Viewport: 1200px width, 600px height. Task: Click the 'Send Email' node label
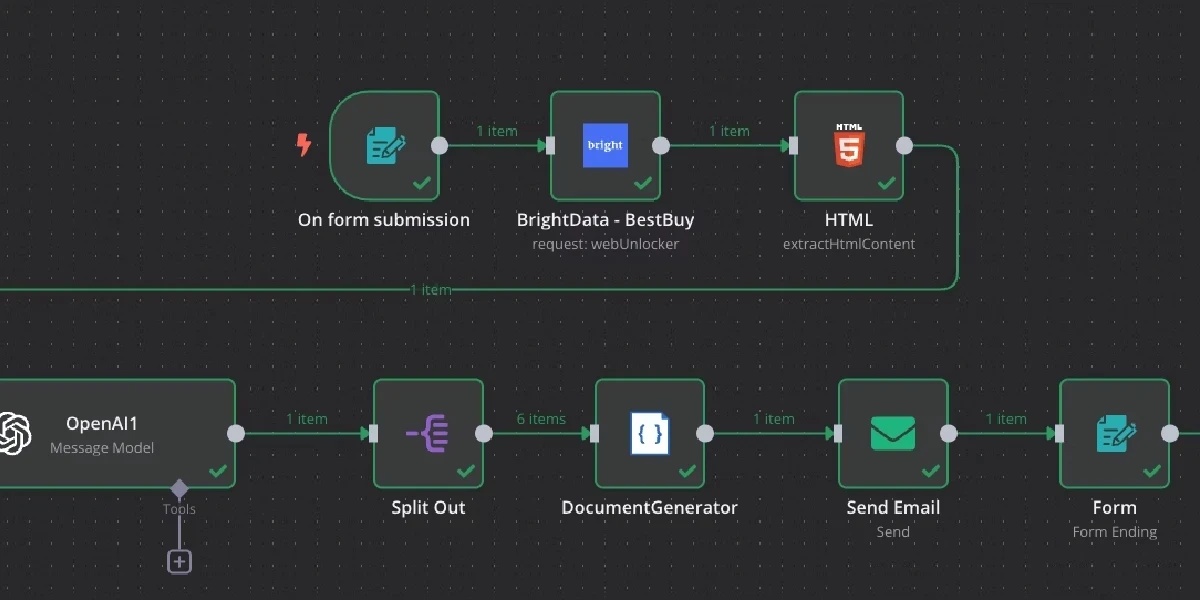(893, 508)
